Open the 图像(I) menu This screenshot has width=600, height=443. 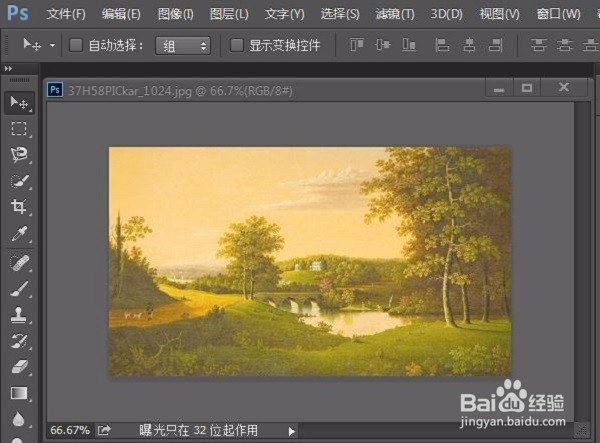point(176,14)
